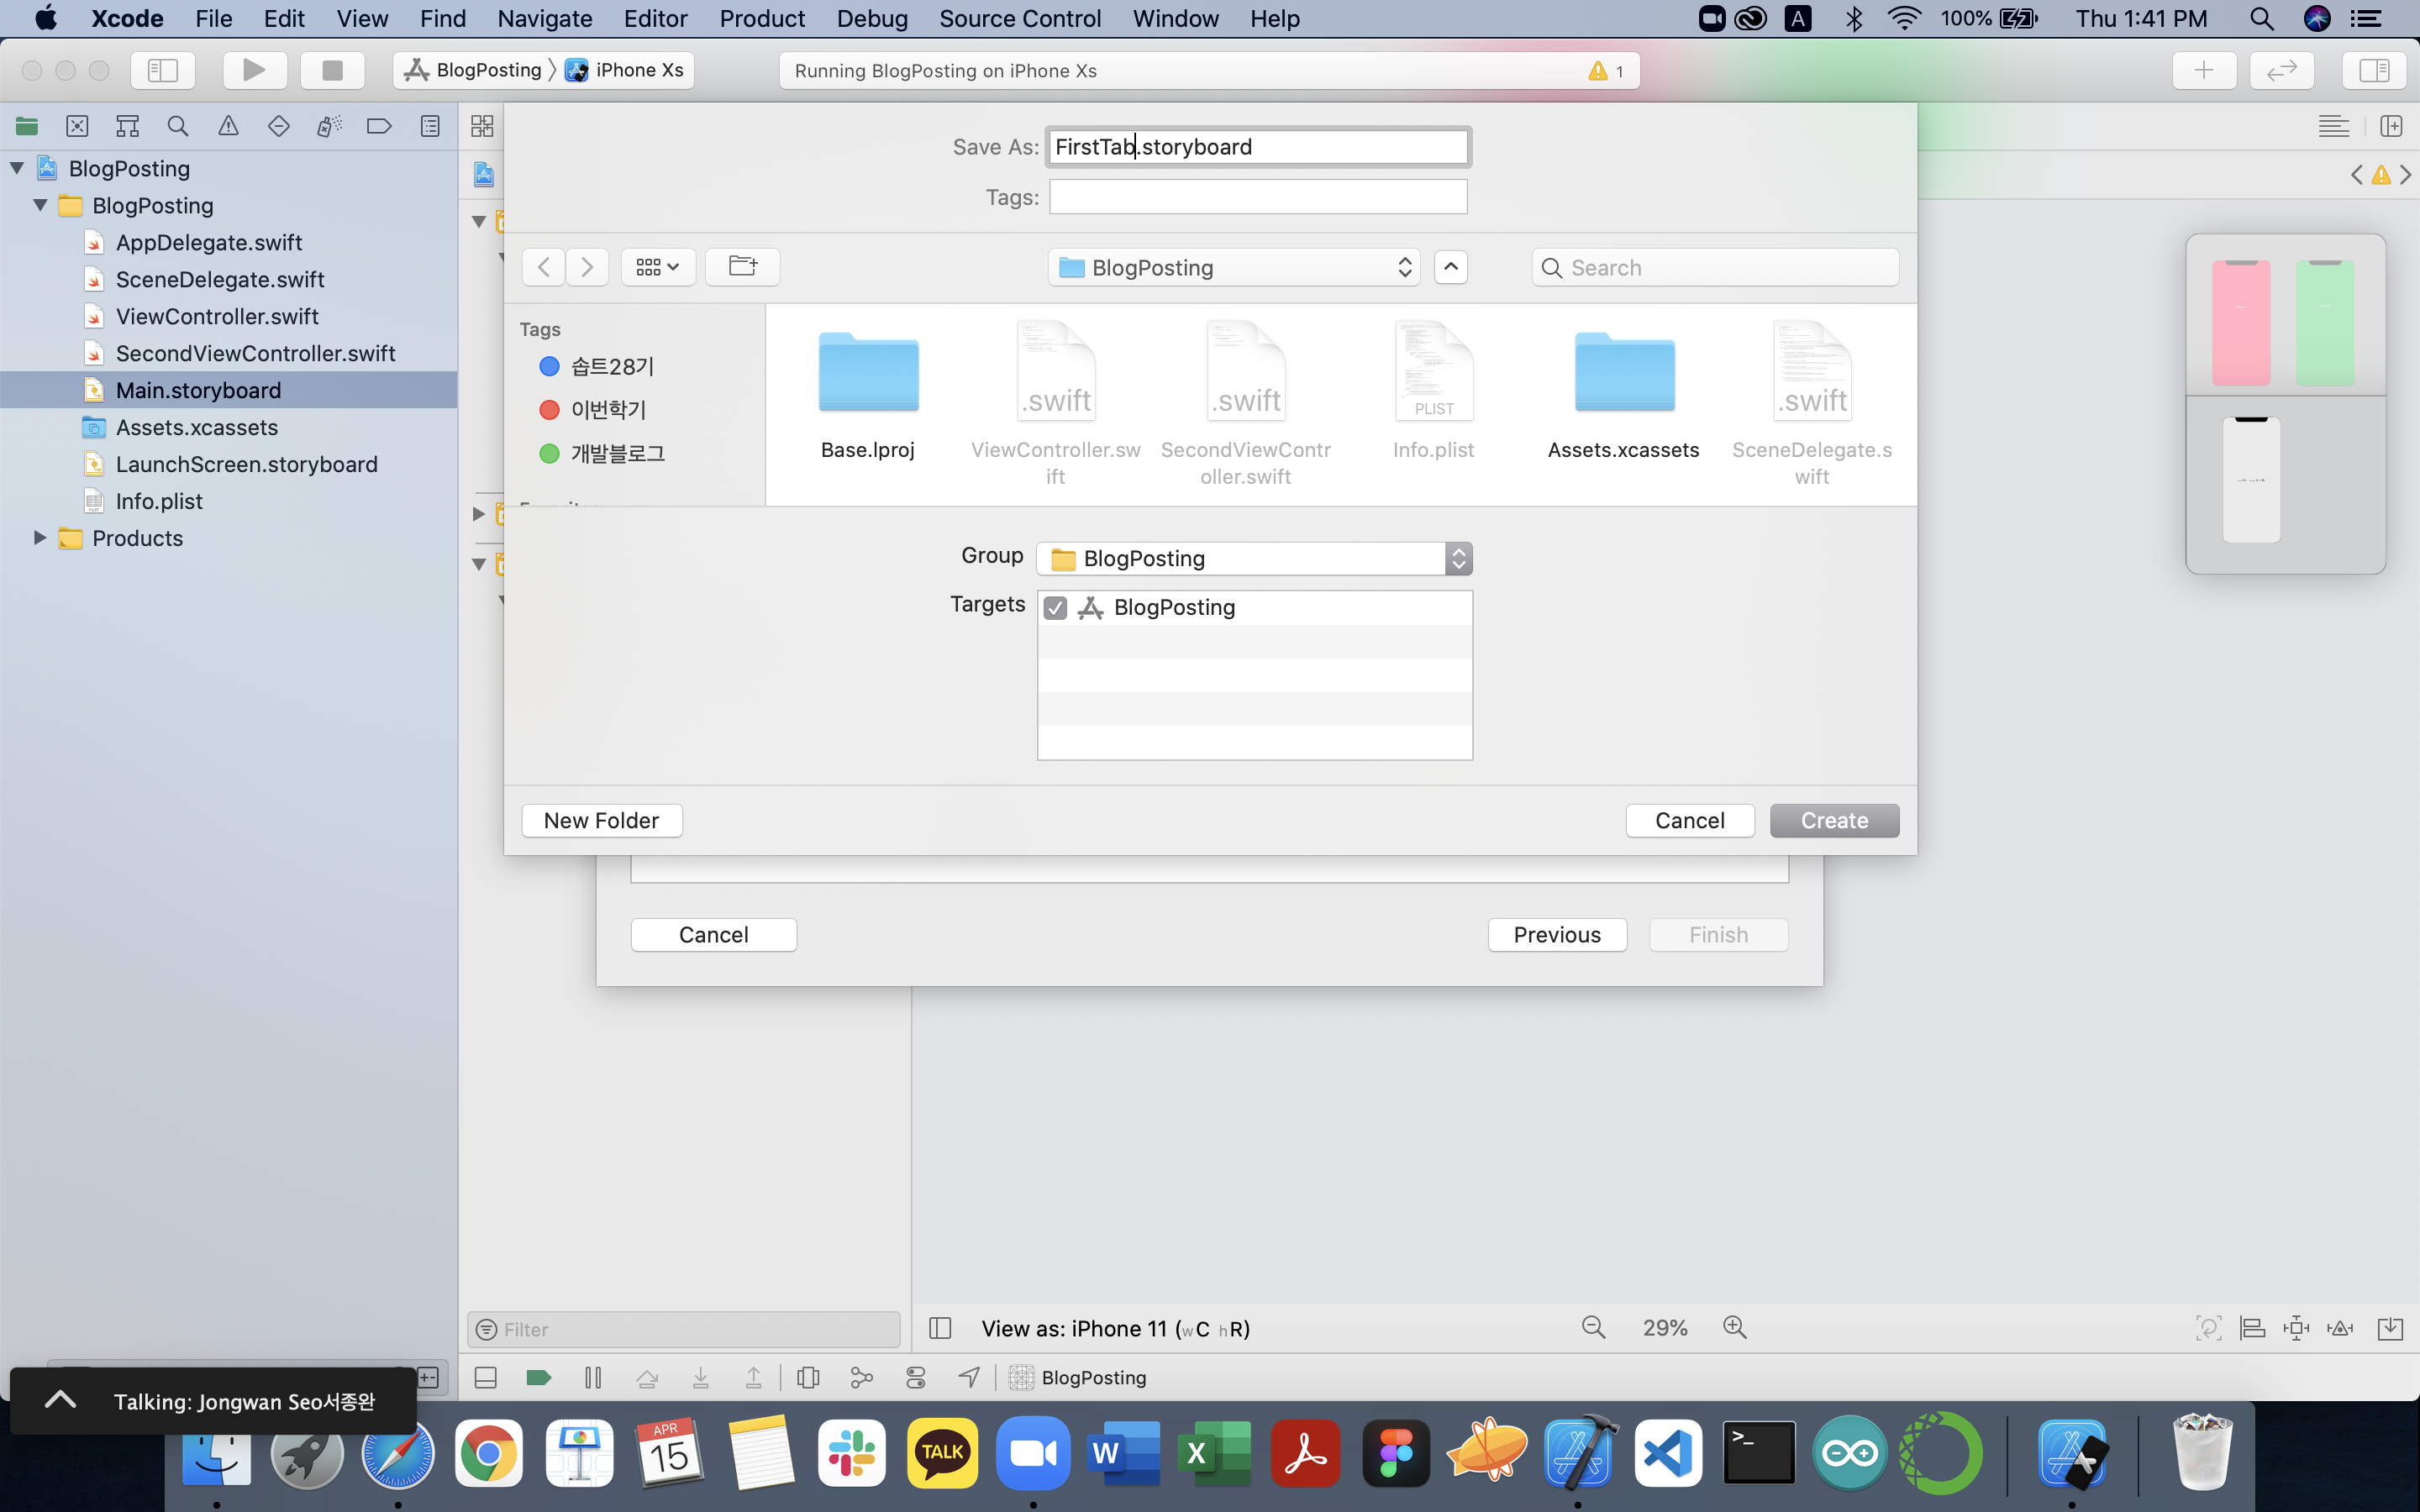Select BlogPosting scheme in toolbar

473,70
